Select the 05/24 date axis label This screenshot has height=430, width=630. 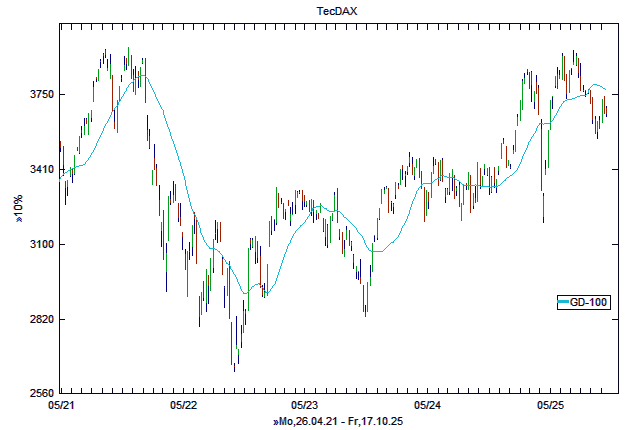[x=428, y=406]
